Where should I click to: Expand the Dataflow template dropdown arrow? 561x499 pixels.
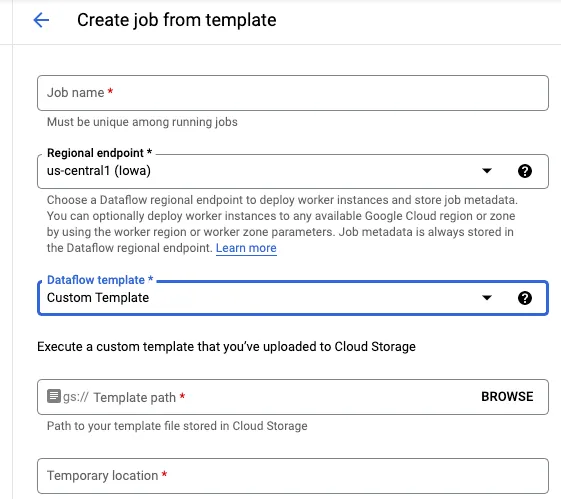pyautogui.click(x=487, y=298)
